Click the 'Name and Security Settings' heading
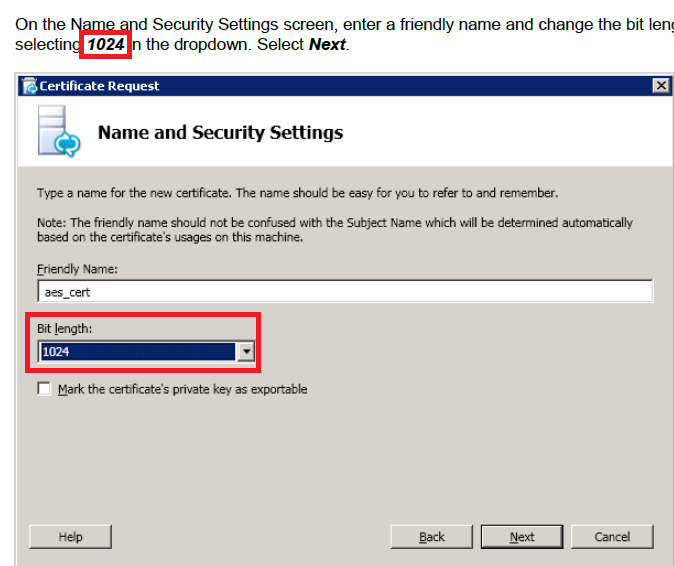 click(x=220, y=132)
